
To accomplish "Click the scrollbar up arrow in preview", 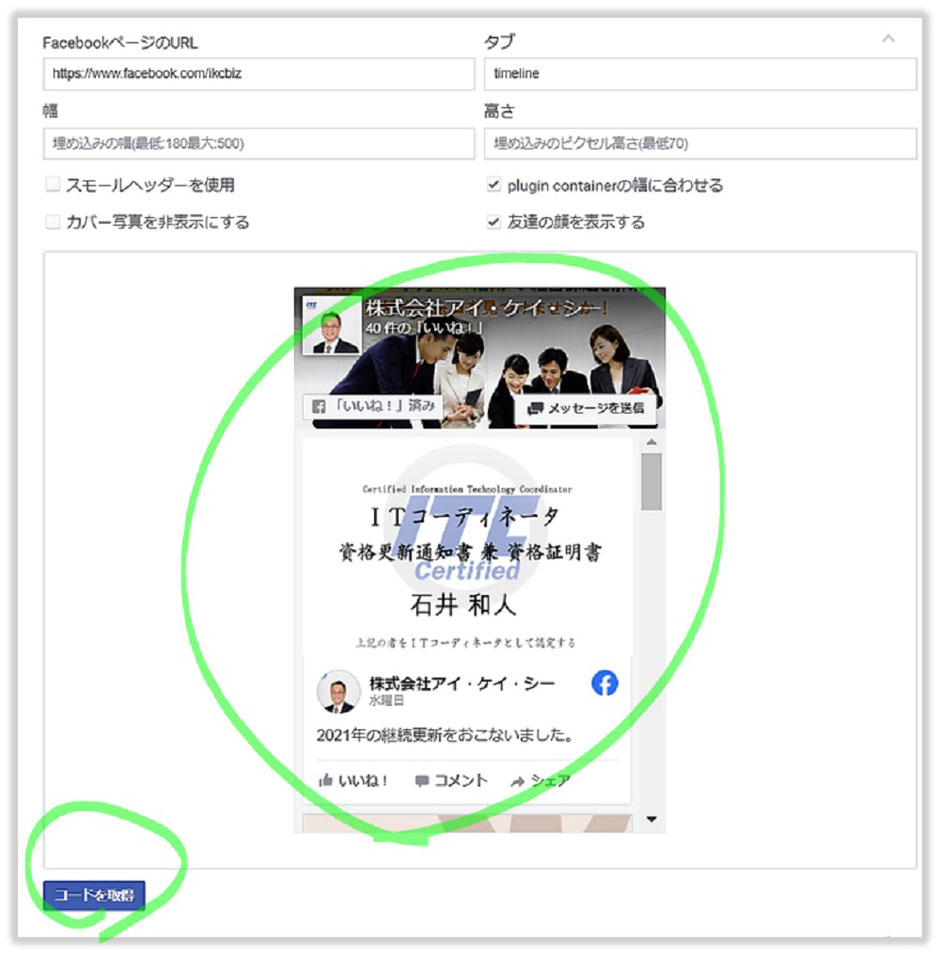I will pos(651,442).
